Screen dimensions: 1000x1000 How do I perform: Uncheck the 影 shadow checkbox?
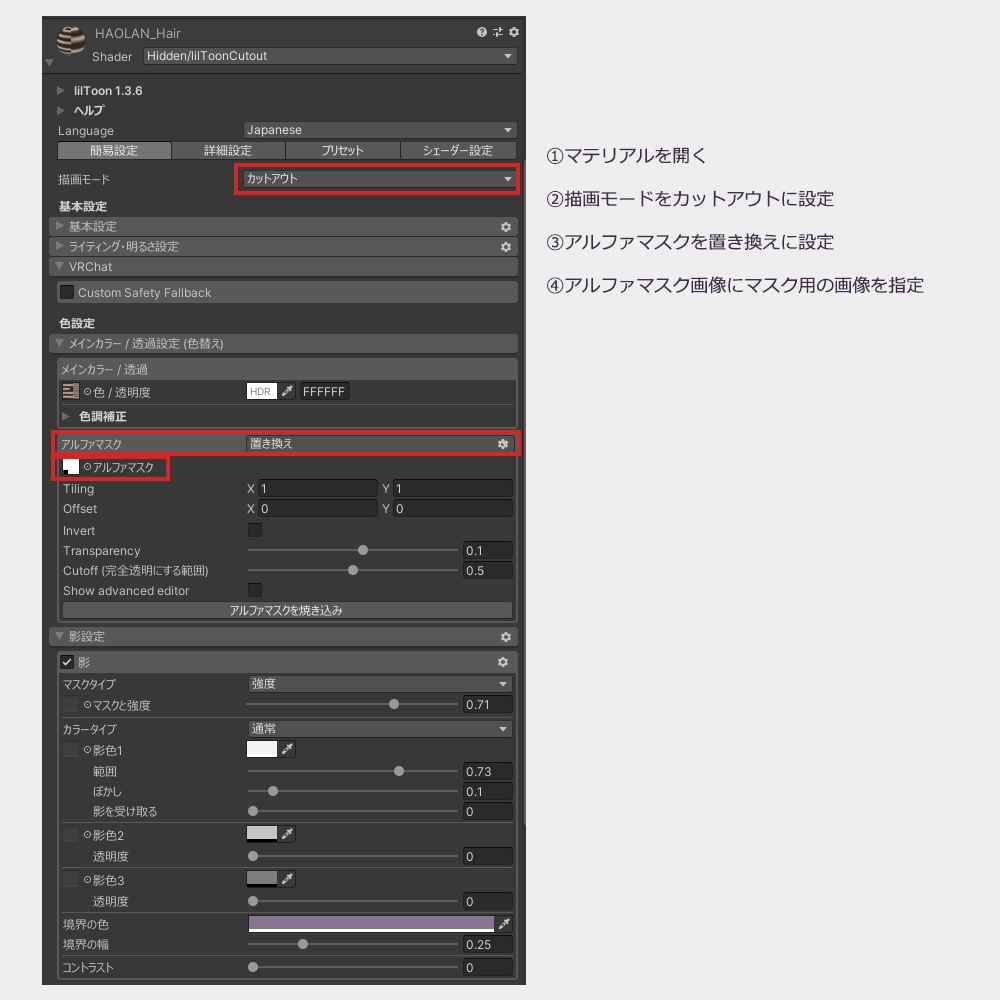[67, 662]
